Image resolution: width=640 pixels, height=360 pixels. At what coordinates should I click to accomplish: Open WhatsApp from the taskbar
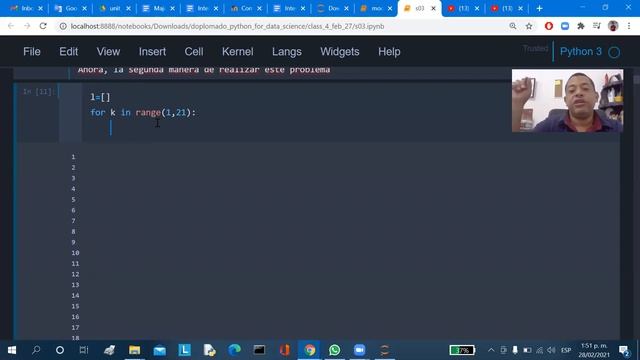[x=335, y=350]
